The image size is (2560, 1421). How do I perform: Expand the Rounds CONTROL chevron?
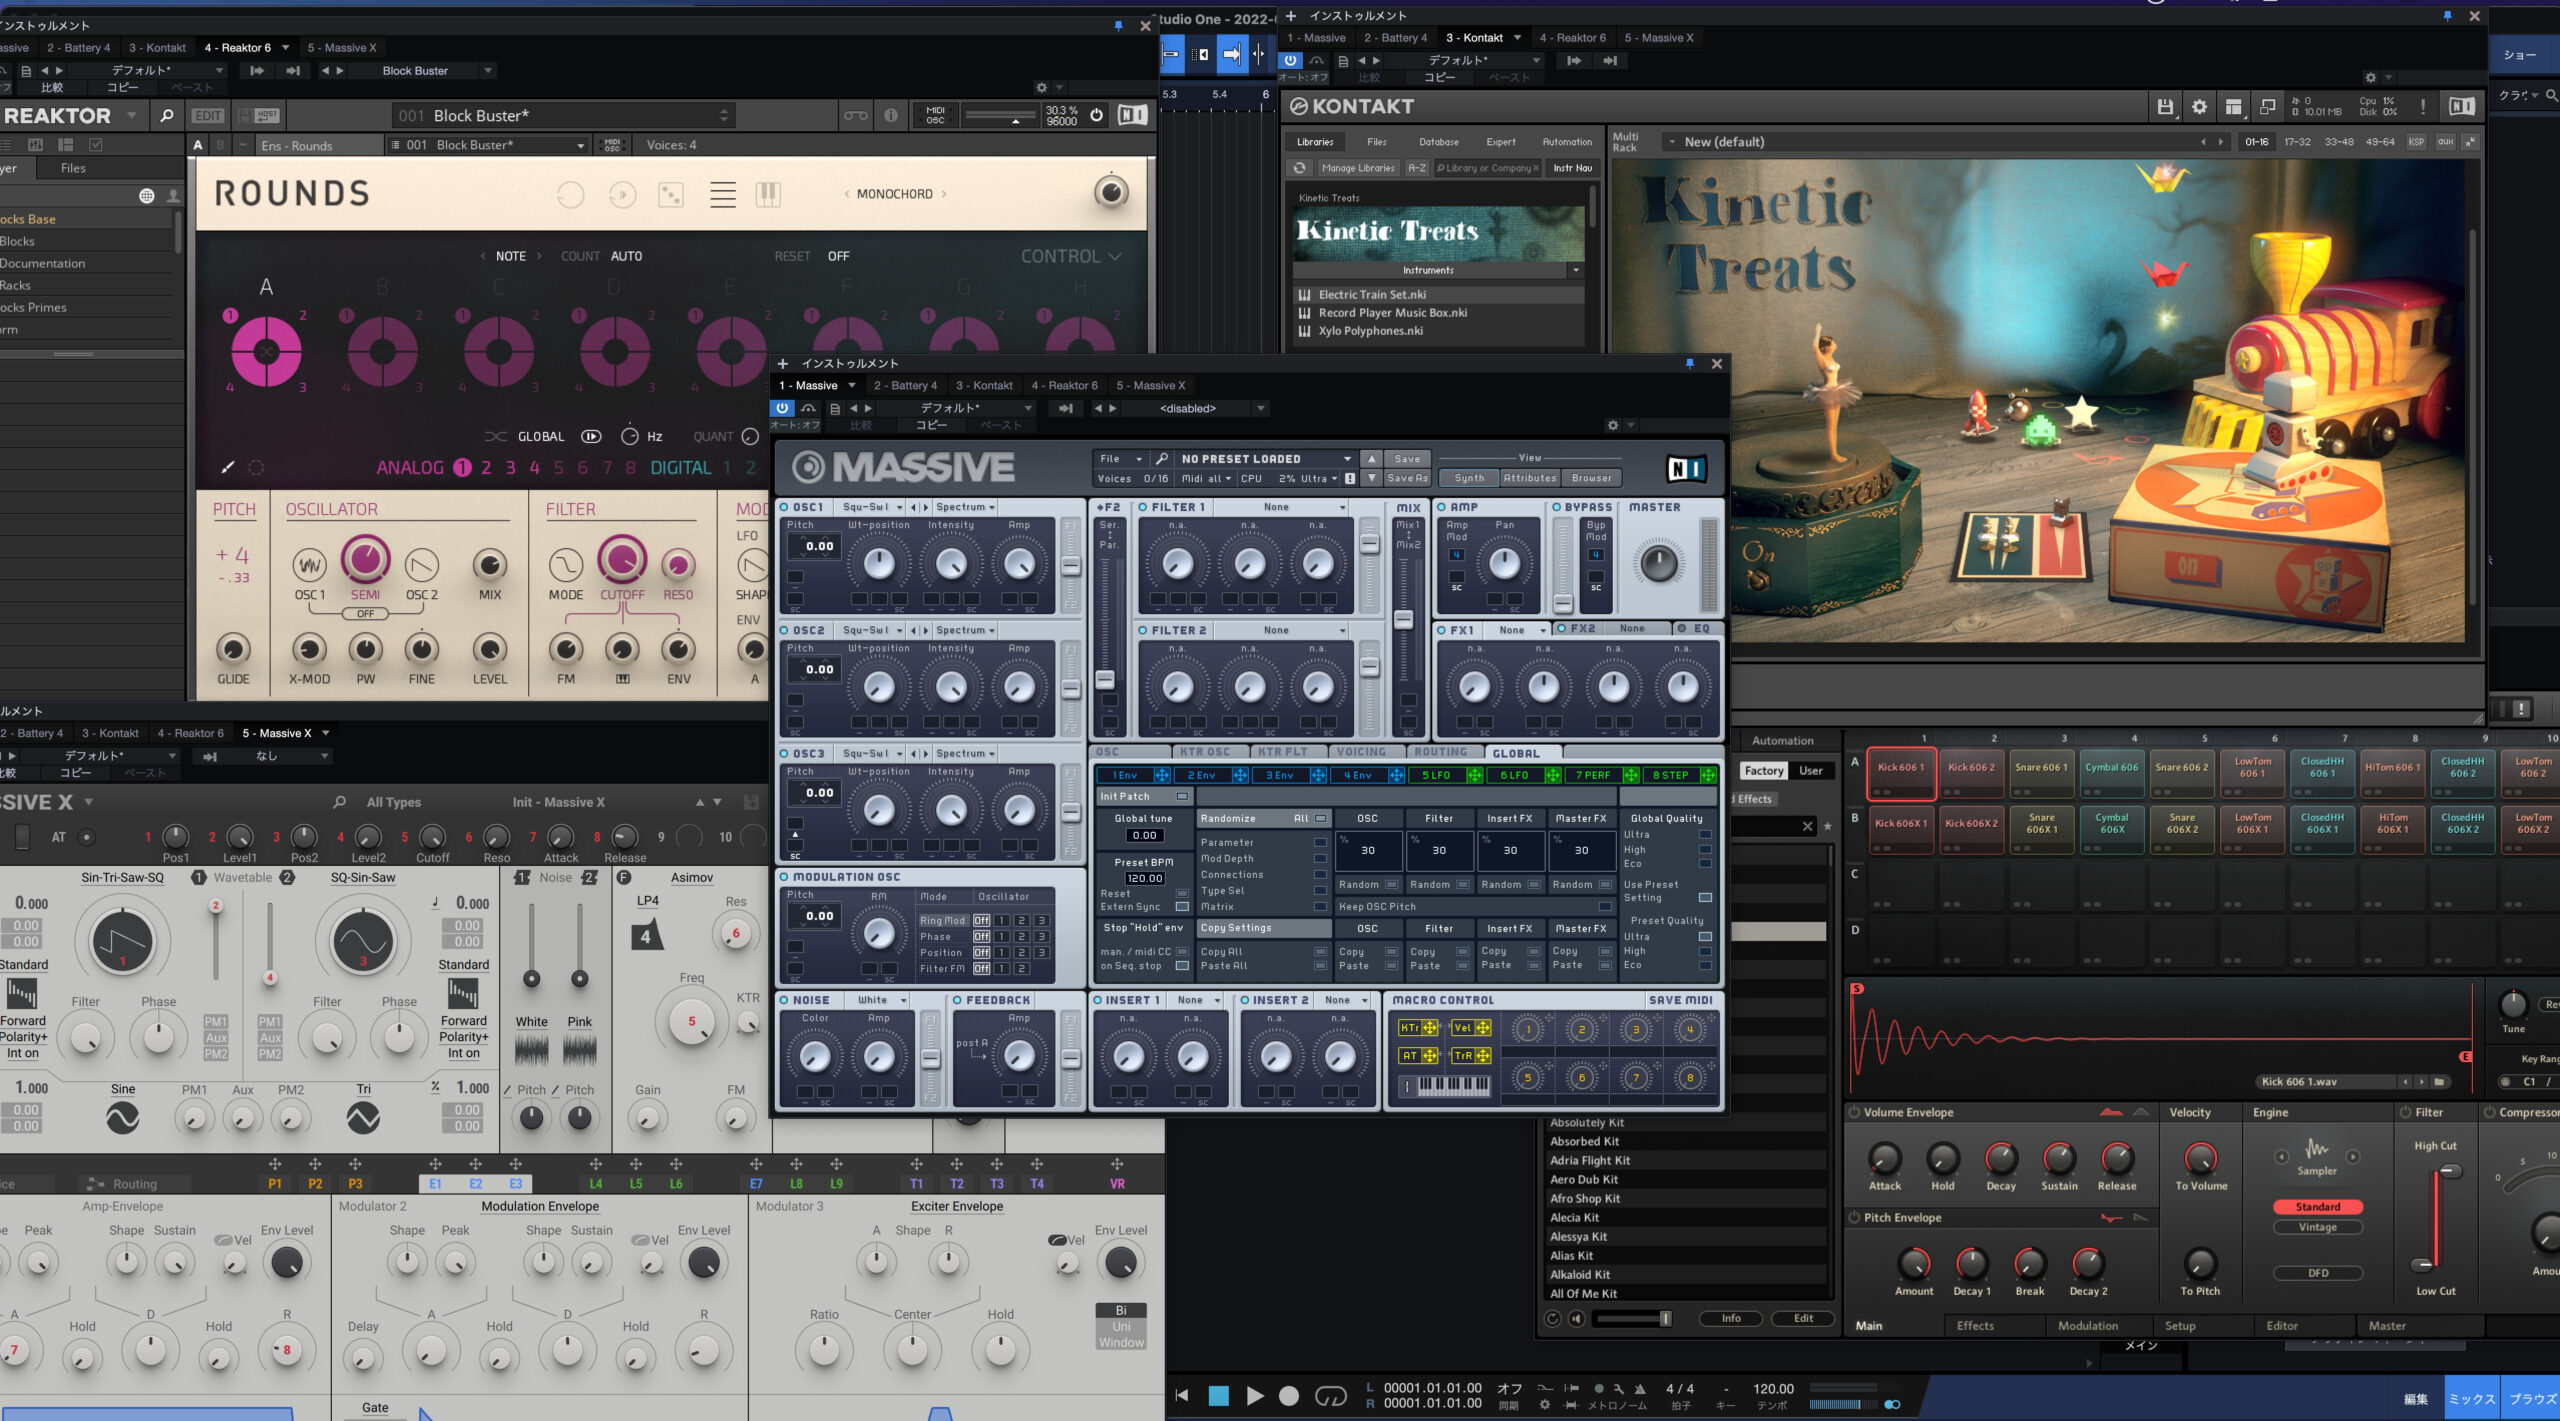1114,257
